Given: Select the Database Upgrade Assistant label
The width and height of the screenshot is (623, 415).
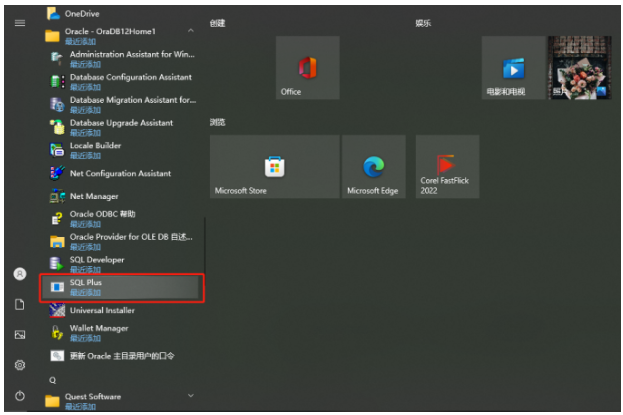Looking at the screenshot, I should coord(122,123).
